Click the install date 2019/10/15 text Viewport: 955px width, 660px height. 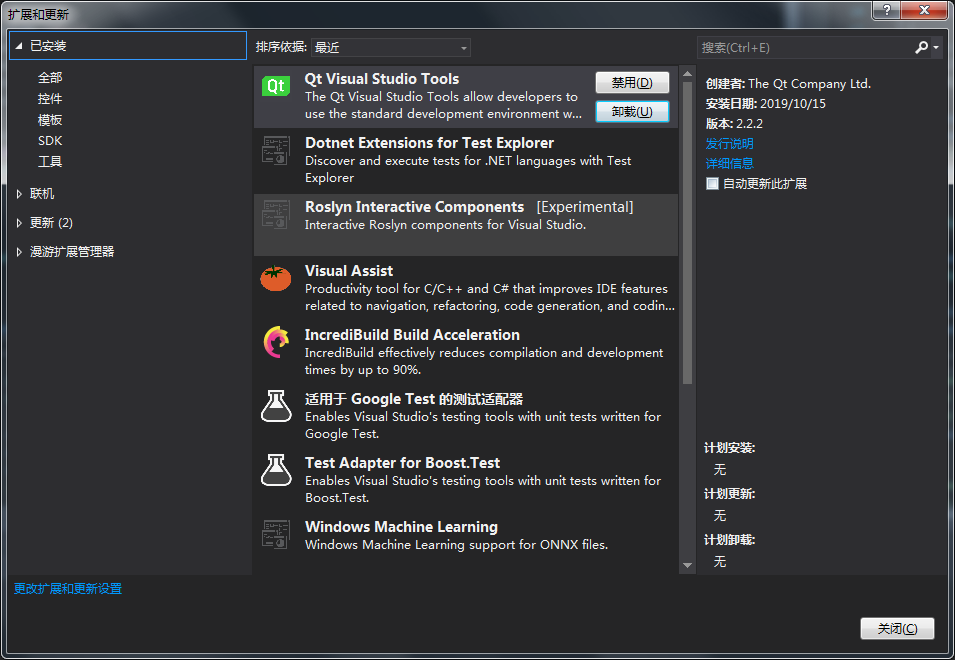(x=793, y=104)
